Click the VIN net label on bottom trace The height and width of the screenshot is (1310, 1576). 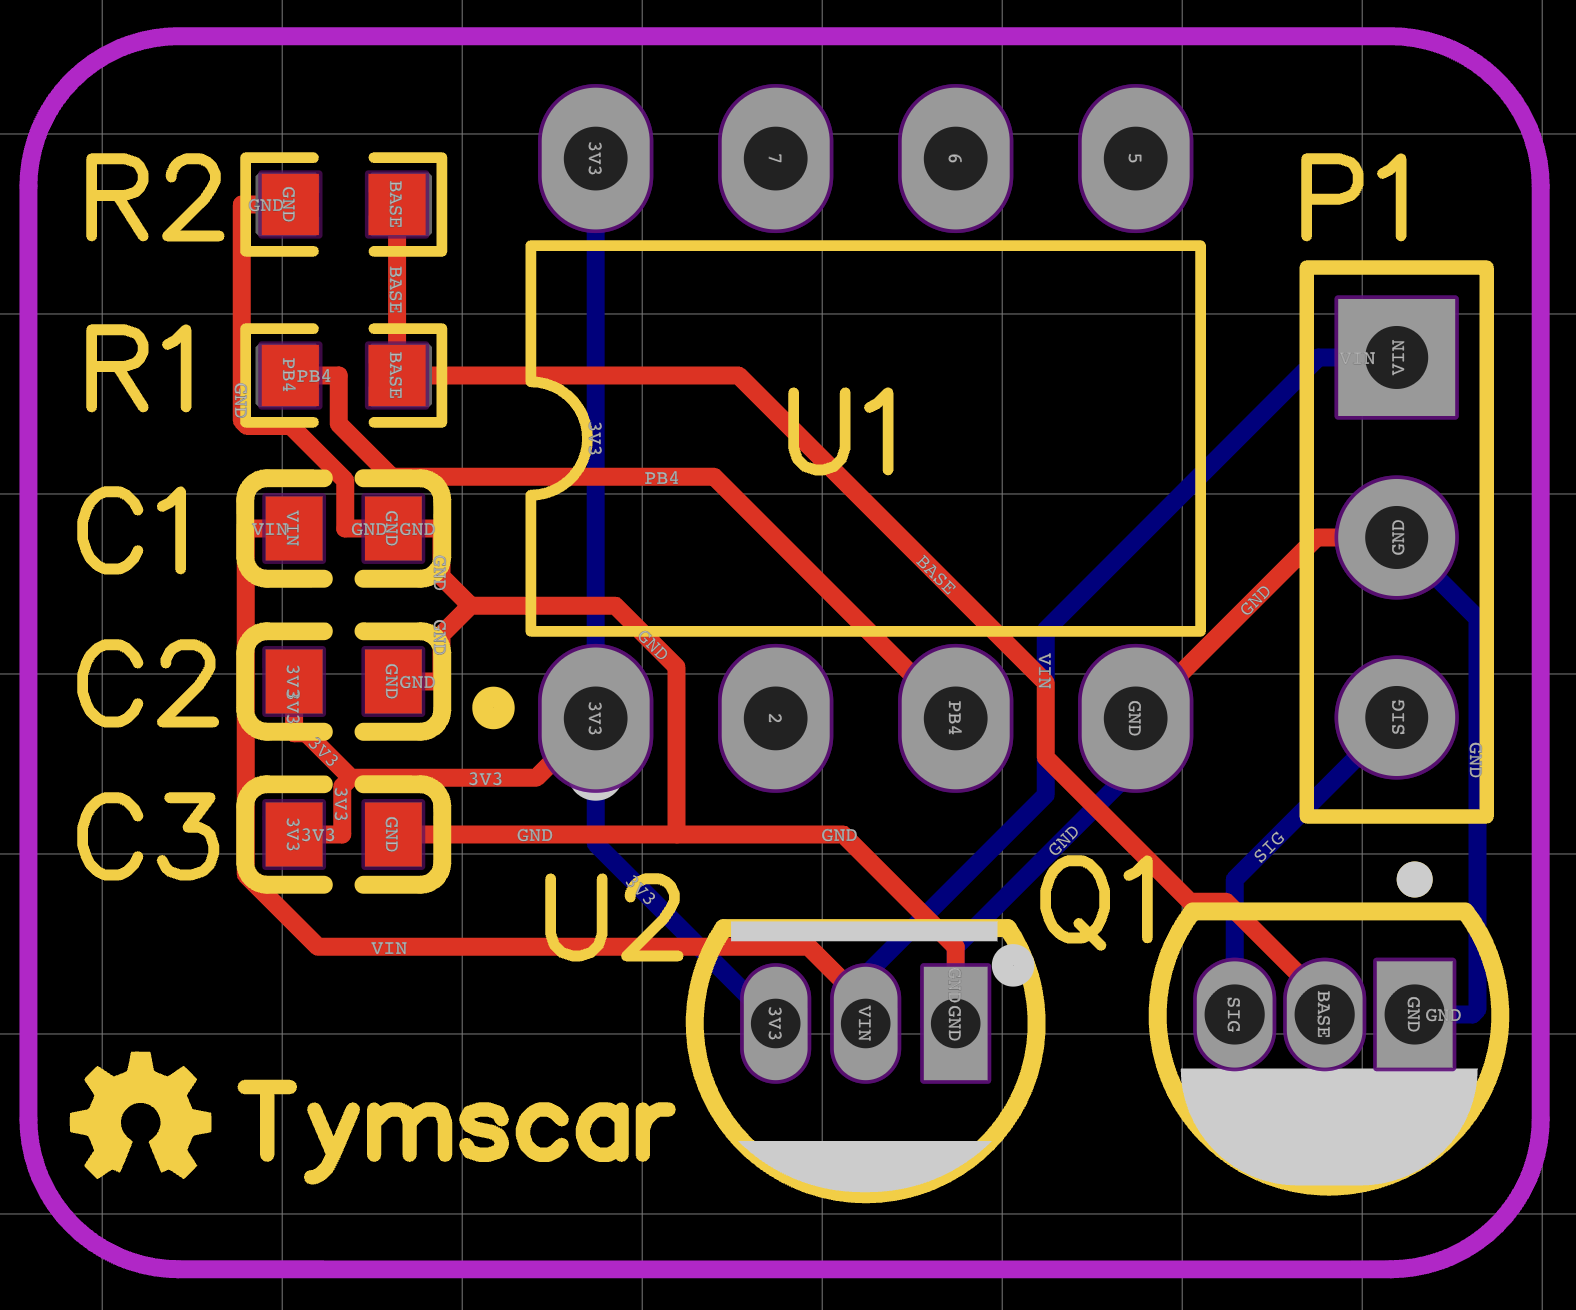pos(389,948)
